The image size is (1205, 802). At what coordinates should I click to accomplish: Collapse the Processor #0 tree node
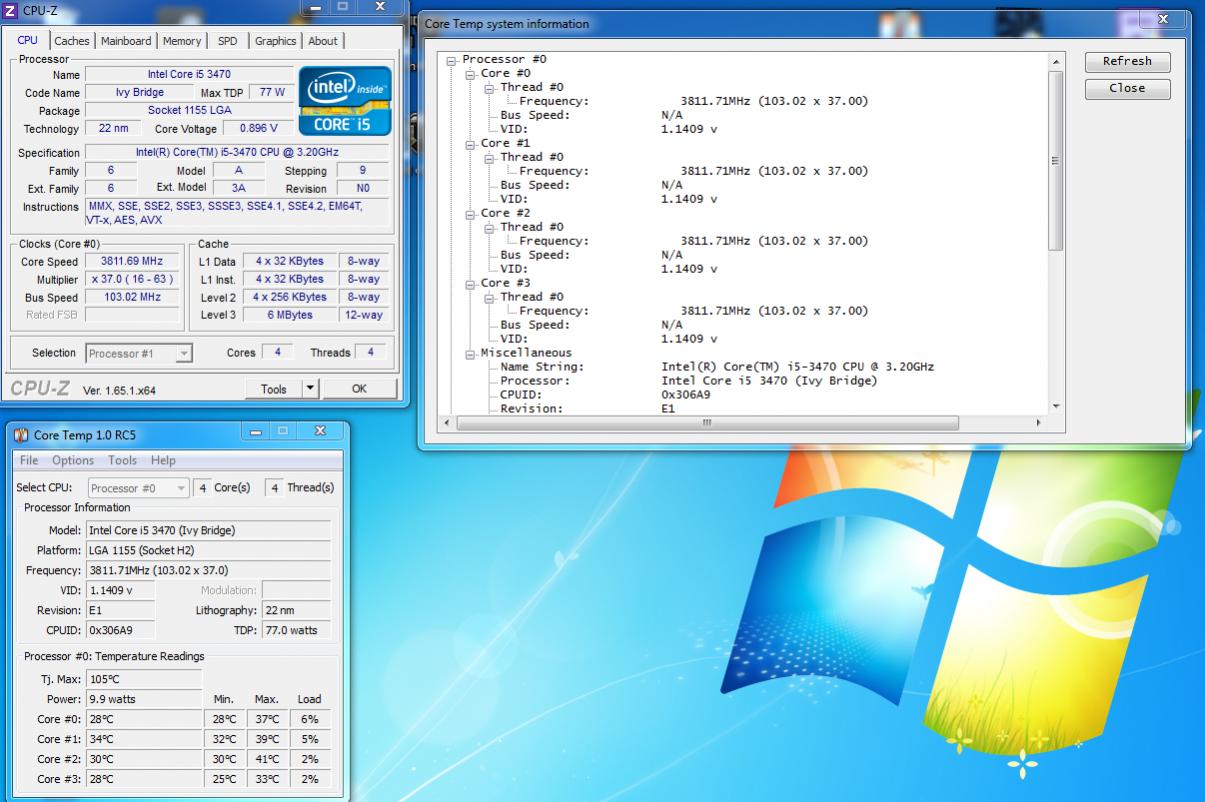point(452,60)
